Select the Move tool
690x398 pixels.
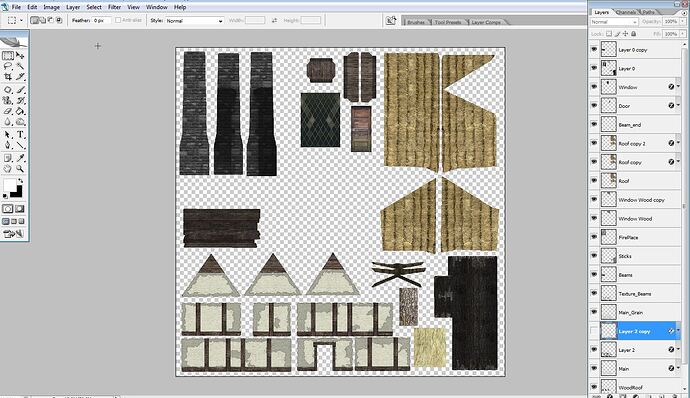tap(20, 55)
